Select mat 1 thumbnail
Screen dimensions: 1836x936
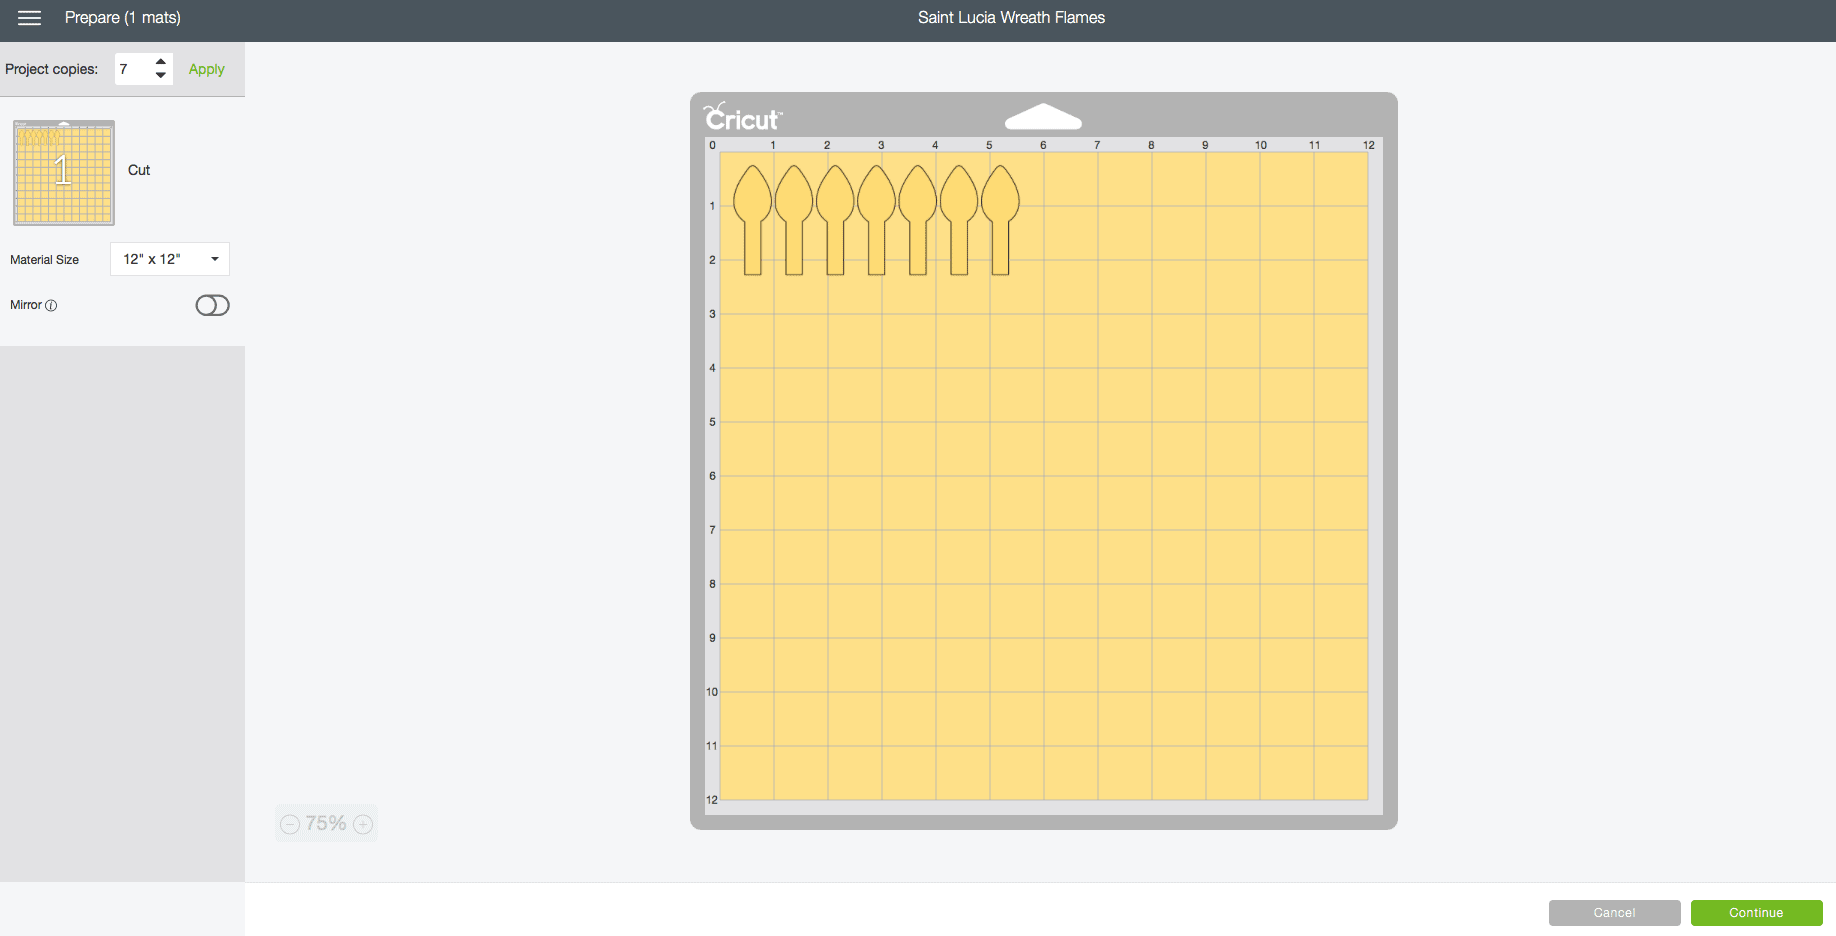click(64, 173)
